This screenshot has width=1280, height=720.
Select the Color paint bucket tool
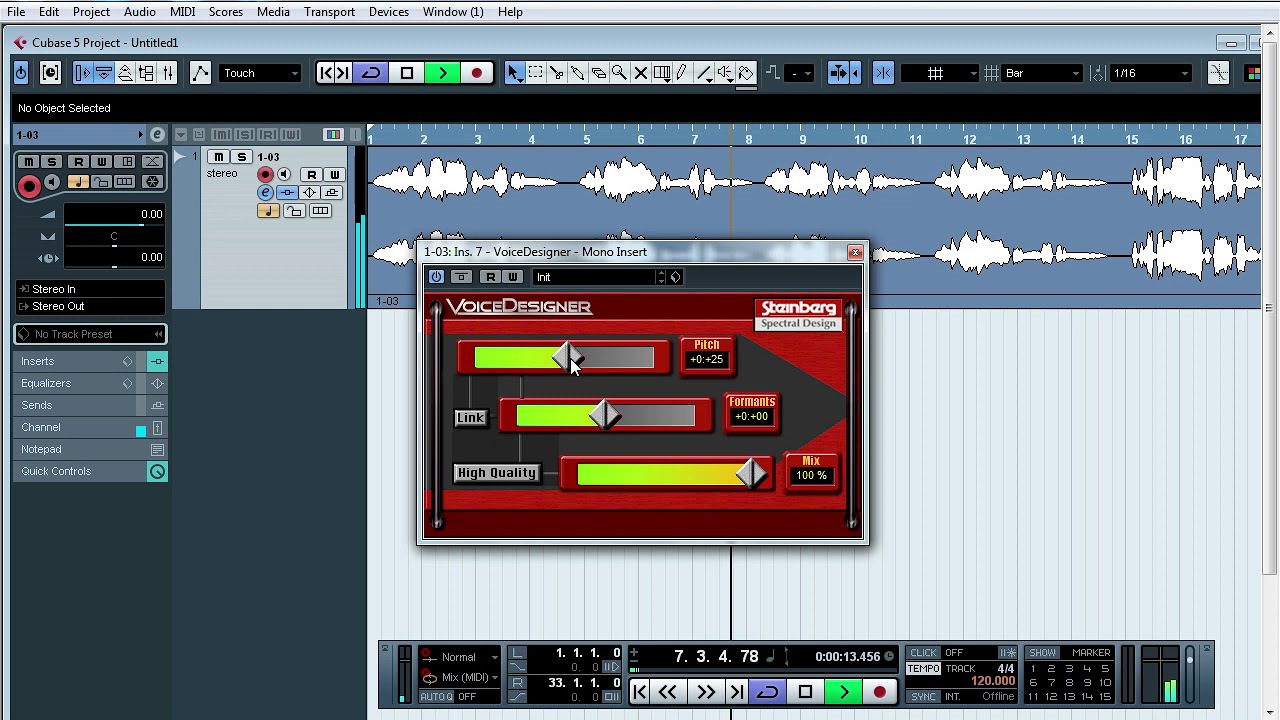pos(745,73)
